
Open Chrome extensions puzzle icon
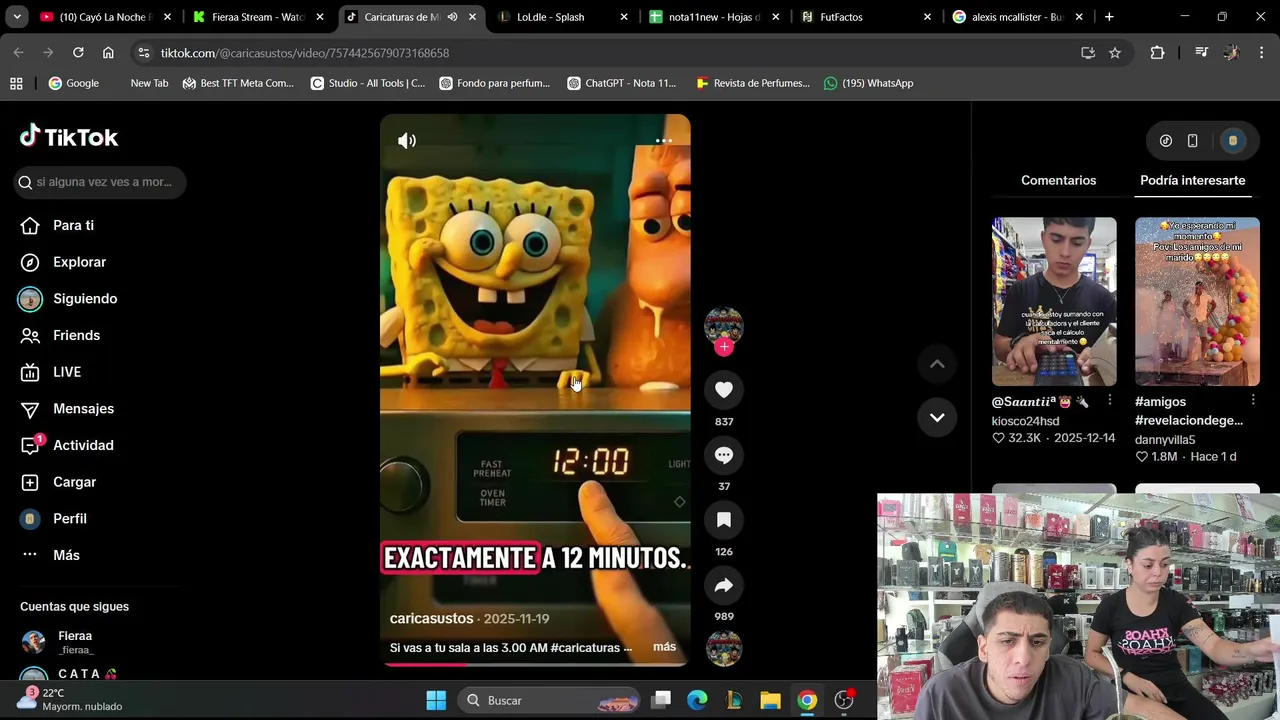pos(1157,53)
